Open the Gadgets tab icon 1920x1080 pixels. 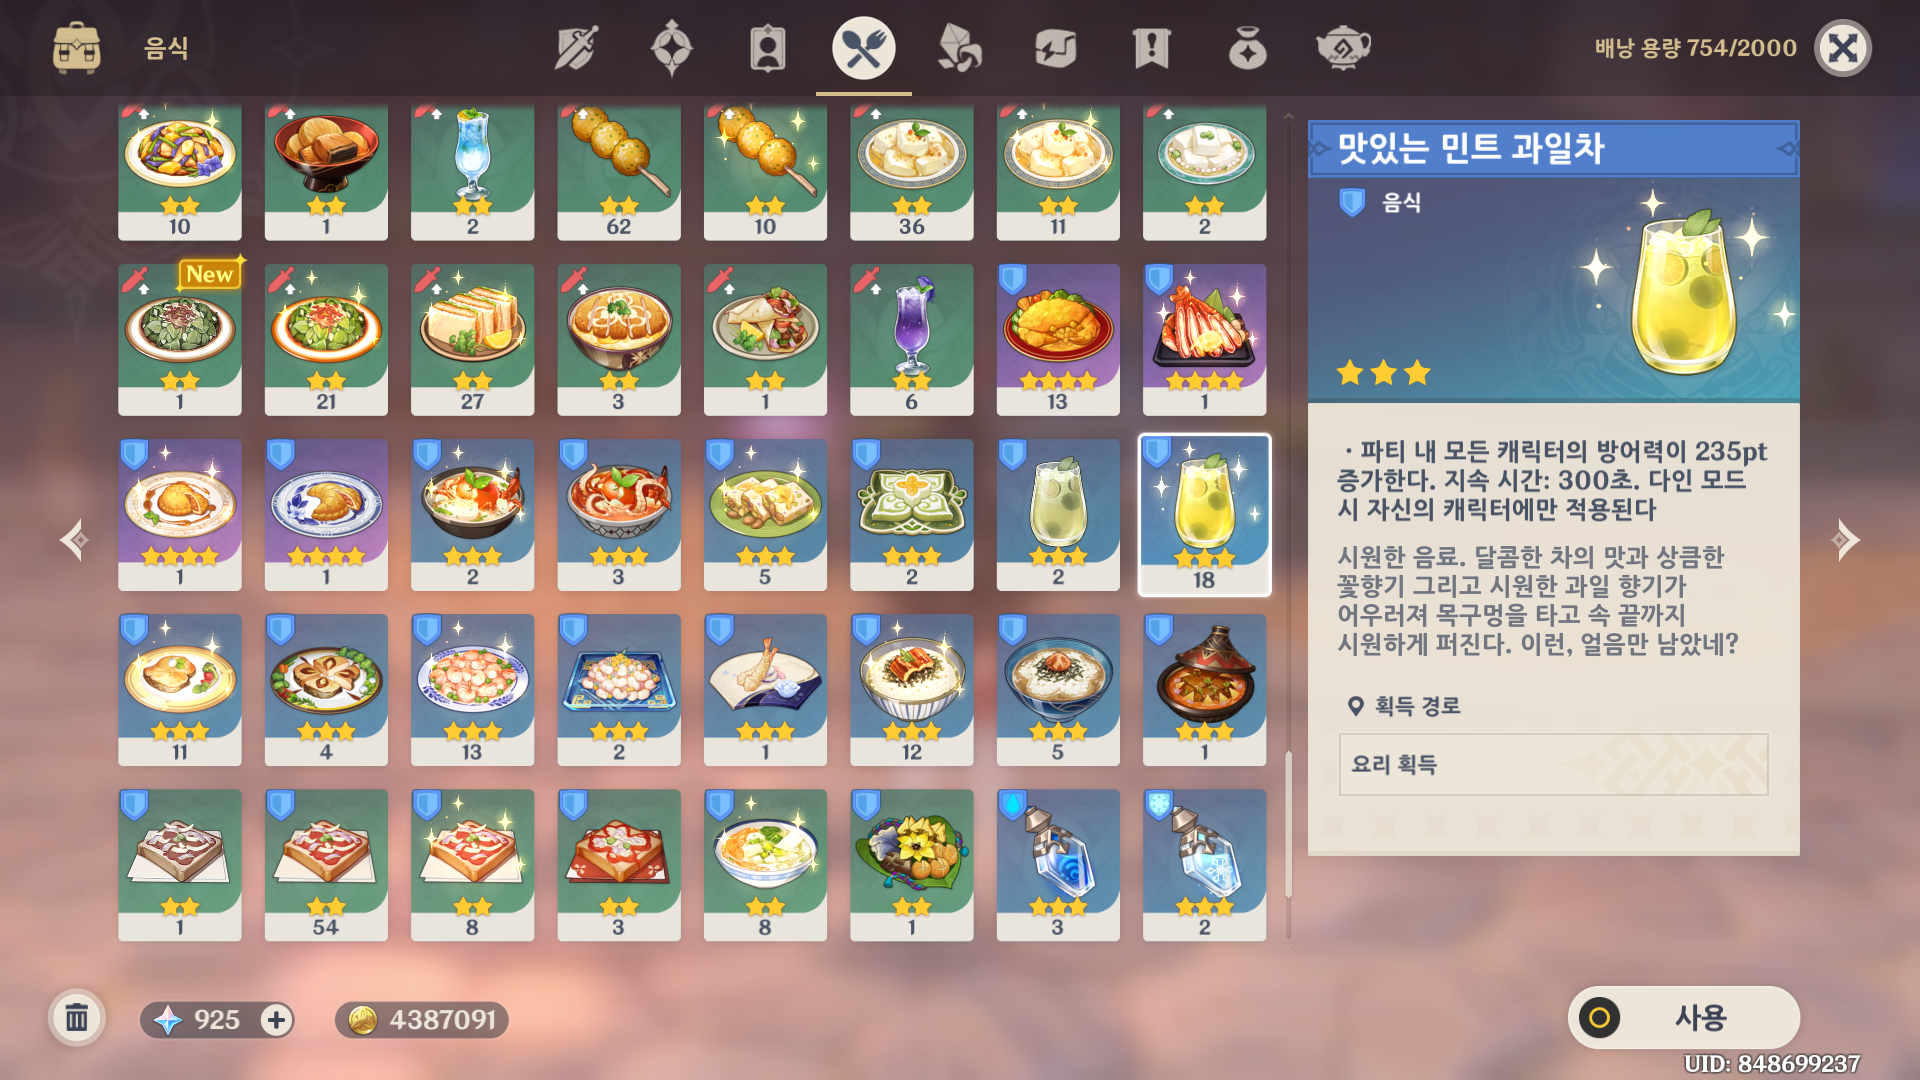[x=1056, y=48]
